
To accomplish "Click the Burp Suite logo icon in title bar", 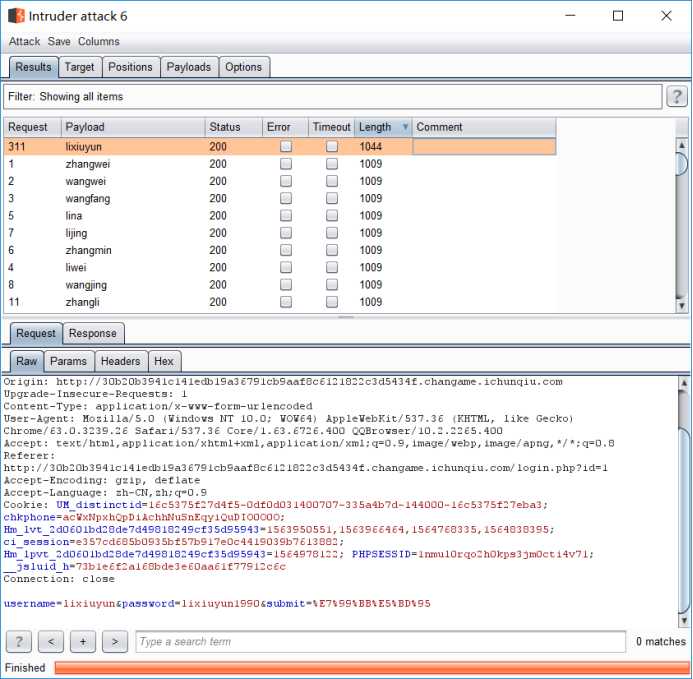I will (x=16, y=16).
